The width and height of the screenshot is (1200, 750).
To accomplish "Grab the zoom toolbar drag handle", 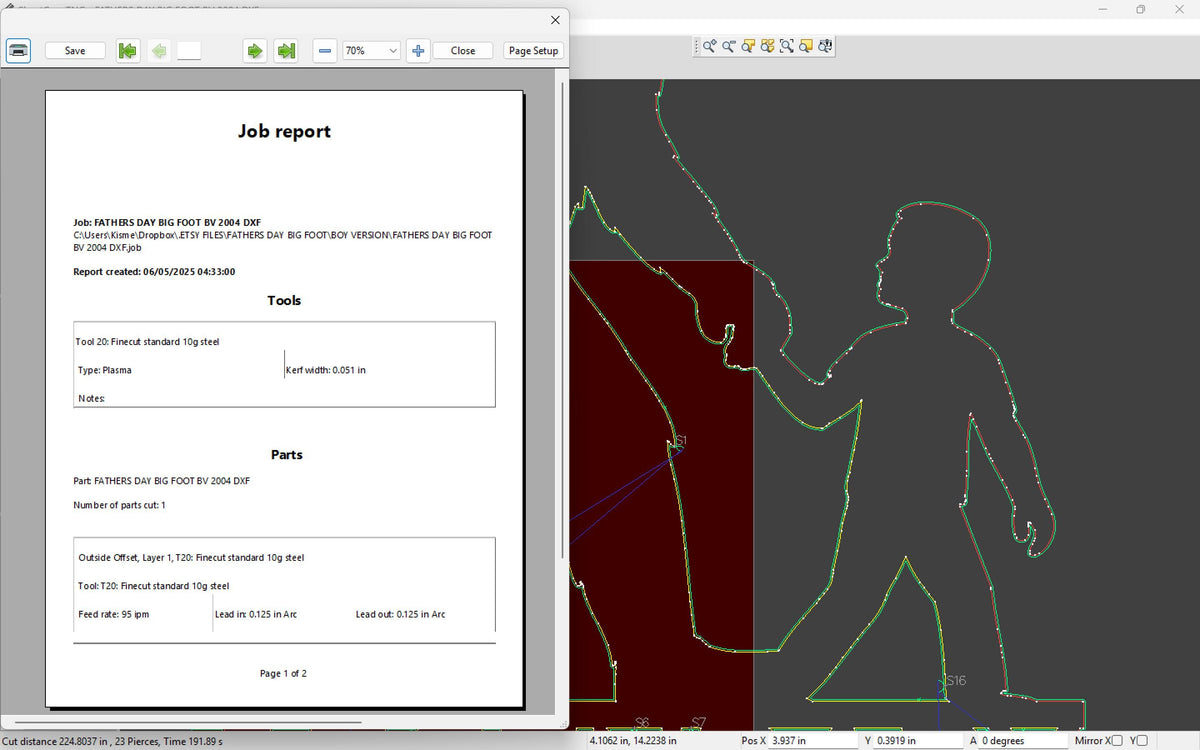I will click(x=697, y=46).
